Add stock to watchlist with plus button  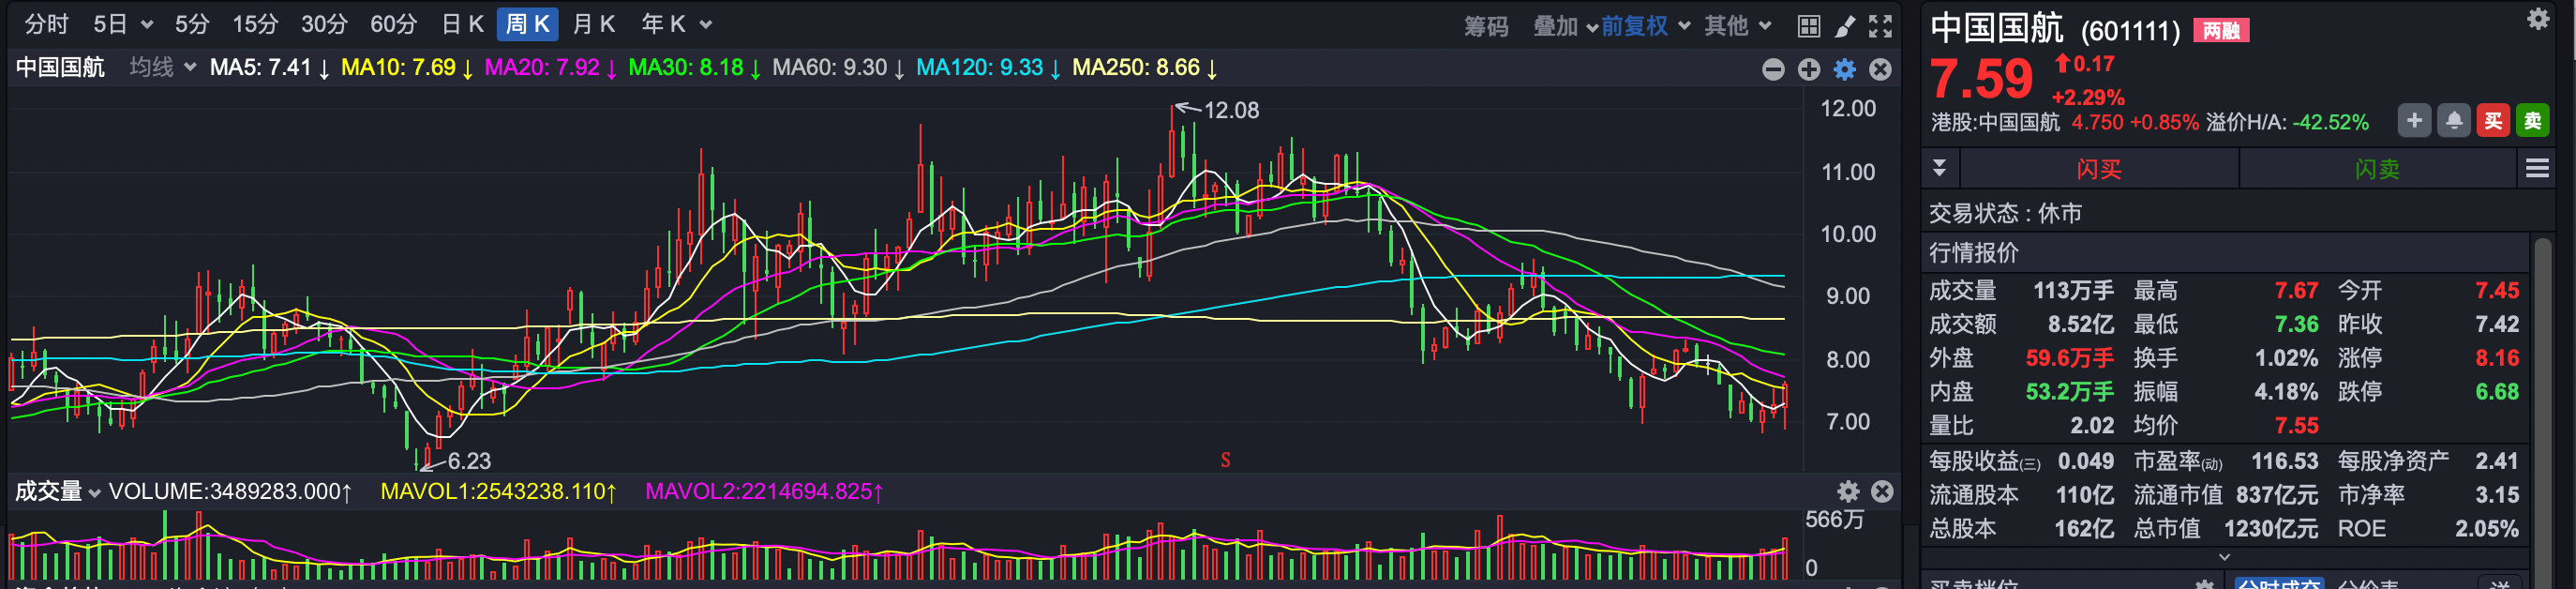click(2414, 121)
